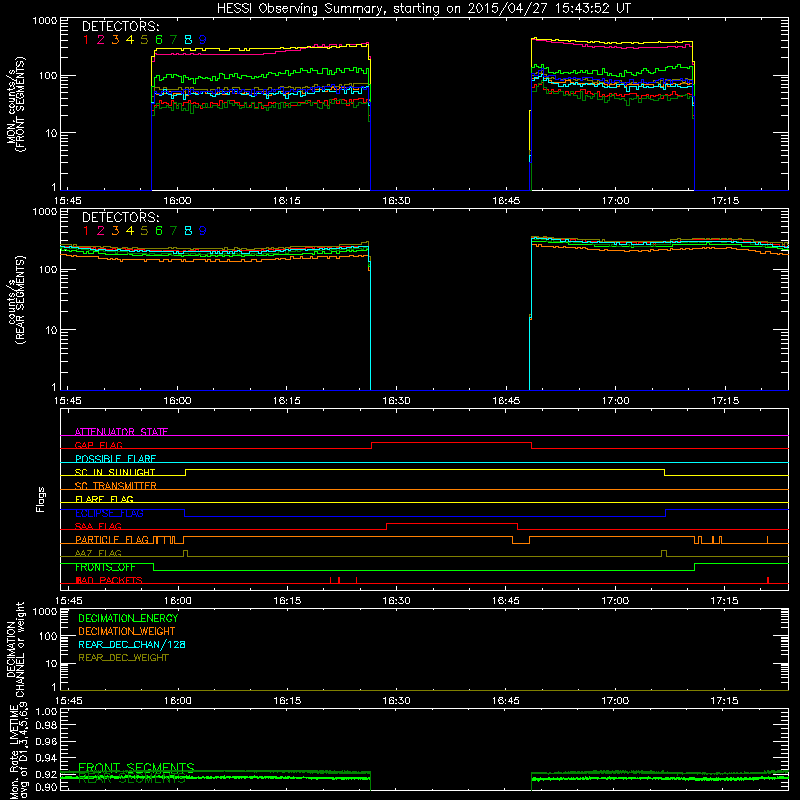The width and height of the screenshot is (800, 800).
Task: Click the GAP_FLAG label
Action: click(98, 445)
